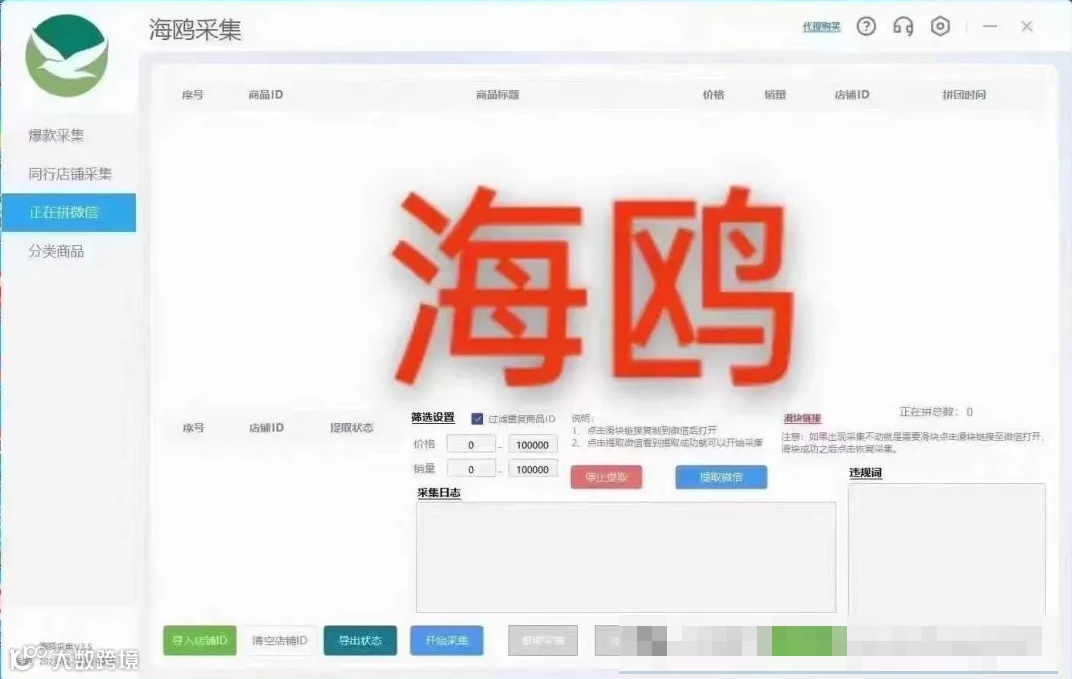
Task: Click the green 导入店铺ID button
Action: (x=200, y=641)
